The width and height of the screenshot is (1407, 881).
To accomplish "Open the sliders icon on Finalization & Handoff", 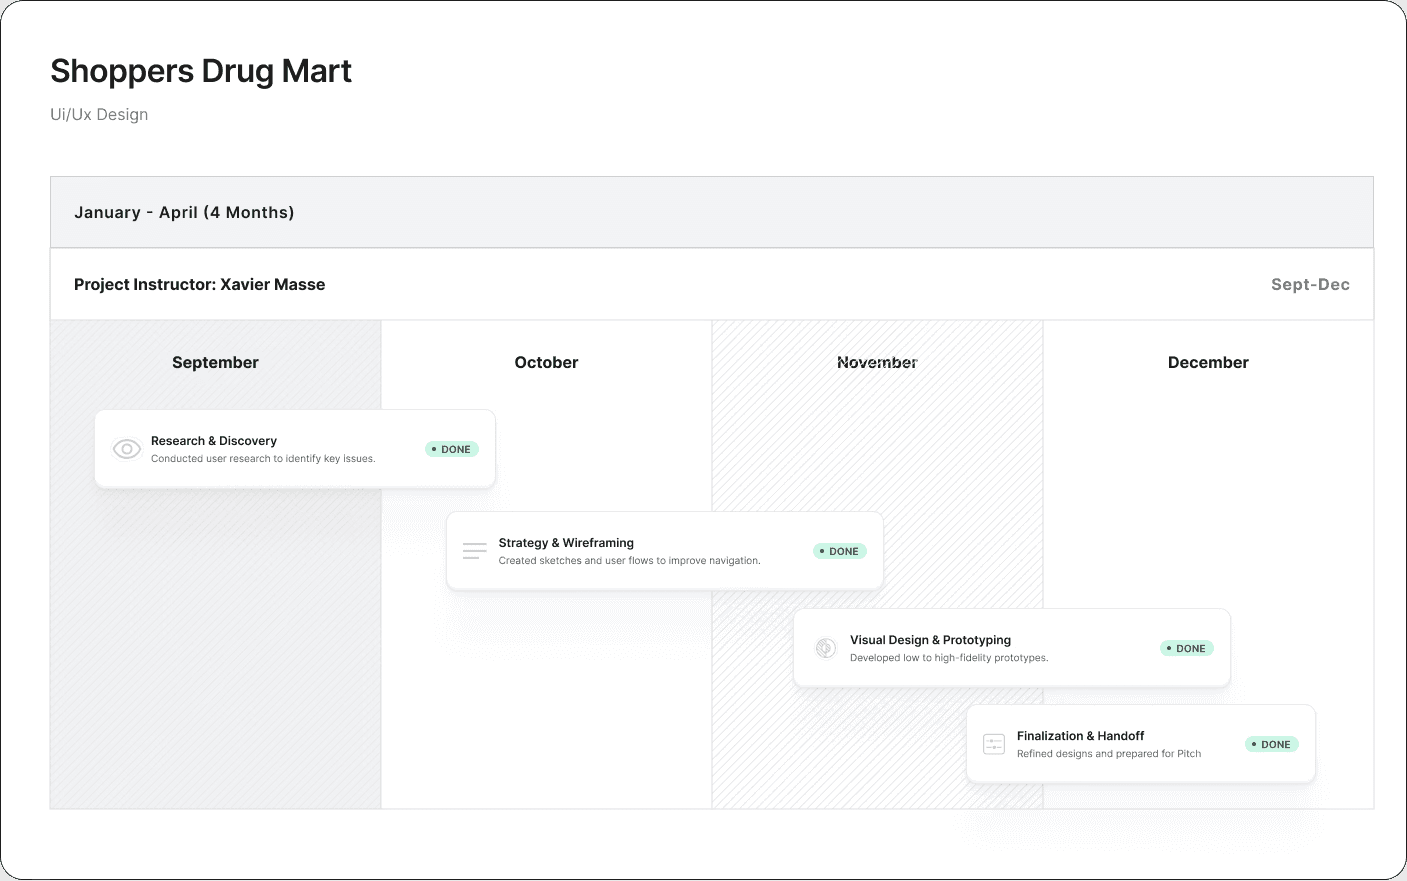I will pyautogui.click(x=993, y=744).
